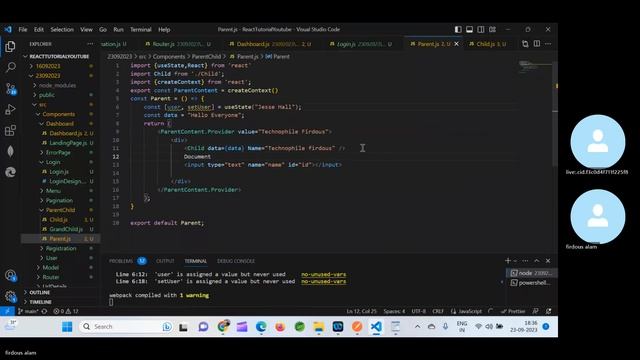Create a new terminal with plus icon
The height and width of the screenshot is (360, 640).
[507, 260]
